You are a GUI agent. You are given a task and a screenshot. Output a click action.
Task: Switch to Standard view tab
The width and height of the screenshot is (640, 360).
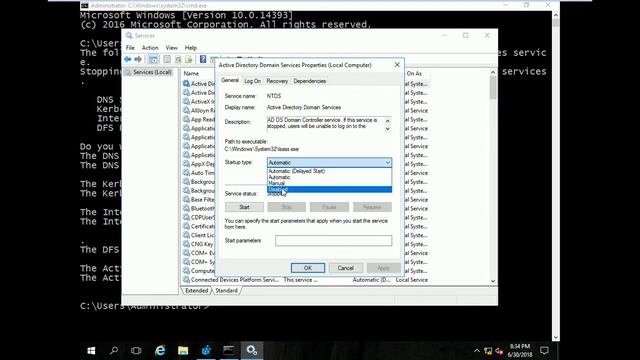[x=226, y=291]
